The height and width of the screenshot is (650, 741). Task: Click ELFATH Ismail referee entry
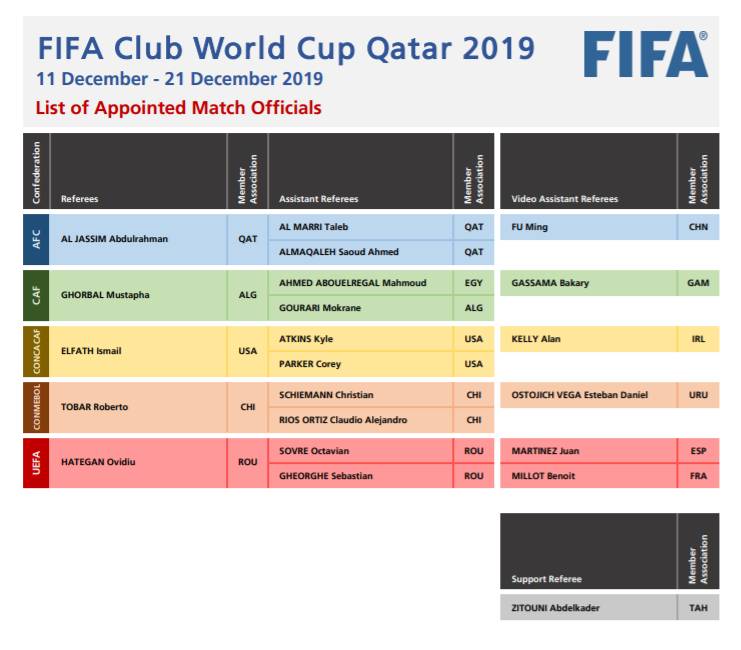pyautogui.click(x=138, y=351)
